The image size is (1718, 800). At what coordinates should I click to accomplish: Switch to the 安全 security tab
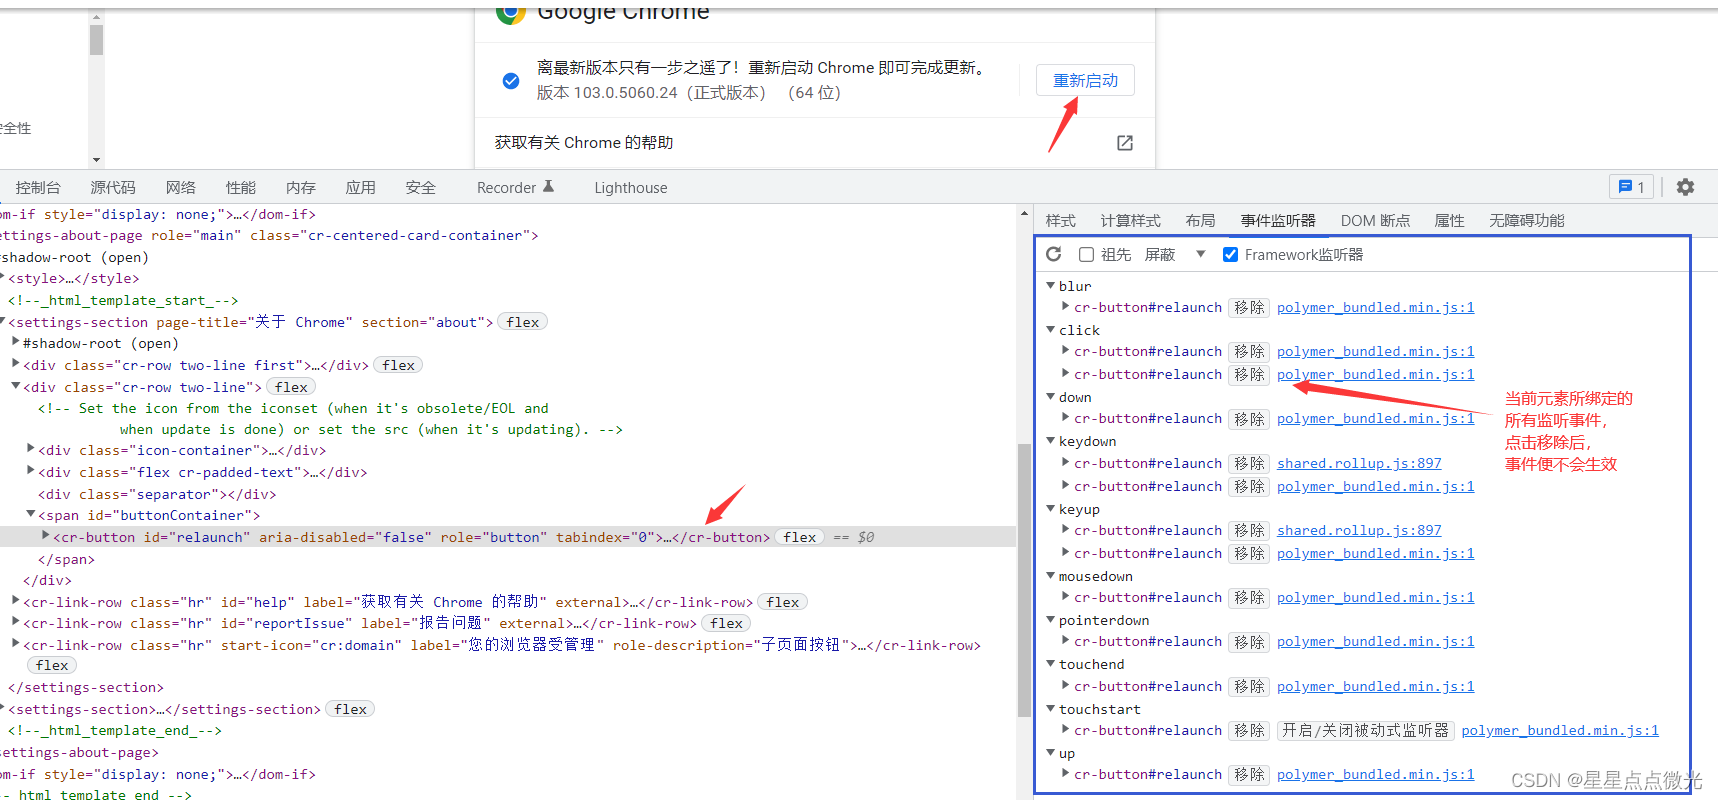coord(421,188)
